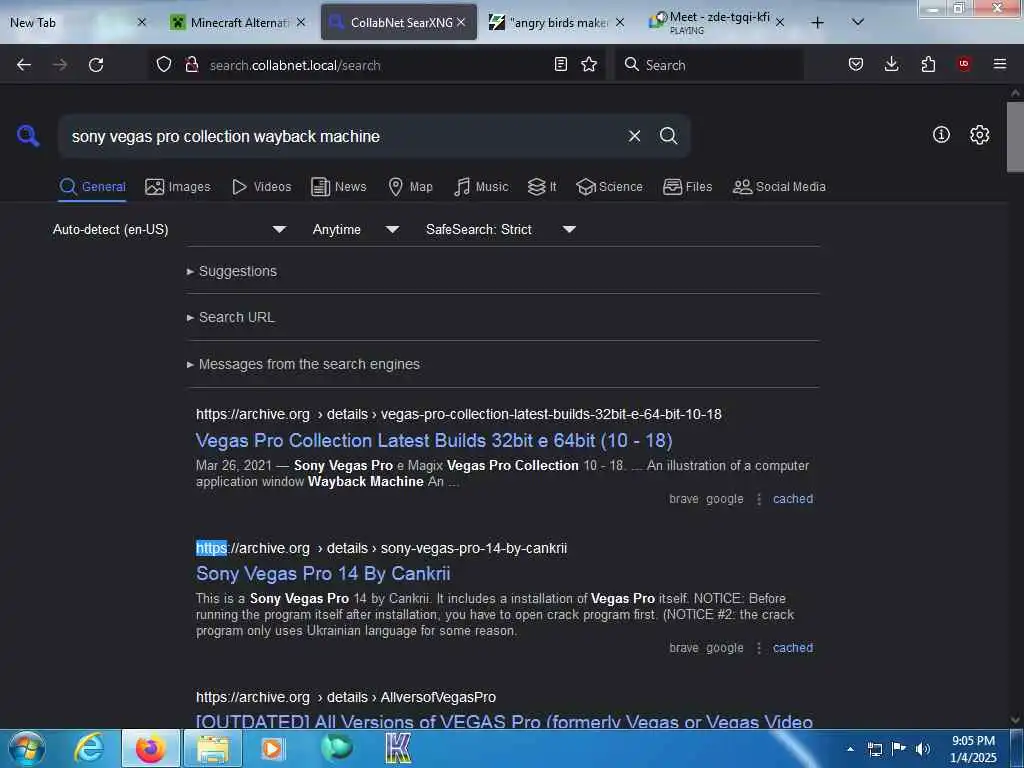Expand Messages from the search engines
The width and height of the screenshot is (1024, 768).
303,364
